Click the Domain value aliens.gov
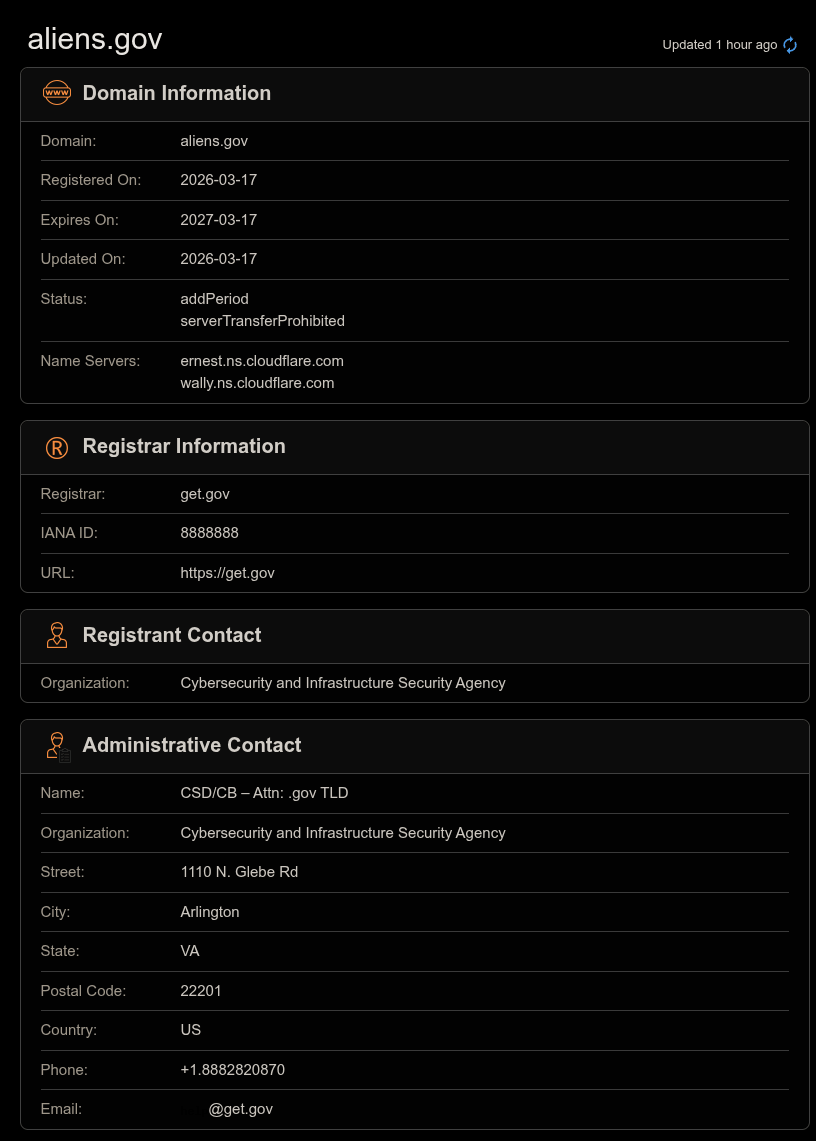 click(214, 141)
